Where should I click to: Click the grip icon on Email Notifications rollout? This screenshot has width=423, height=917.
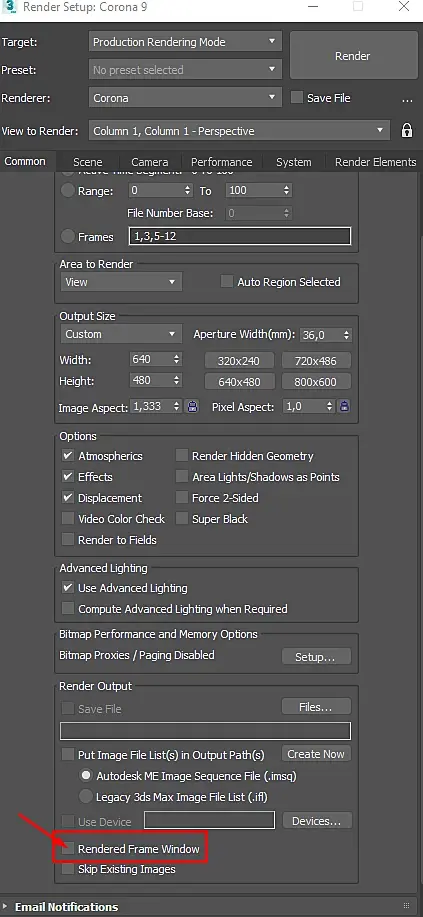(407, 906)
